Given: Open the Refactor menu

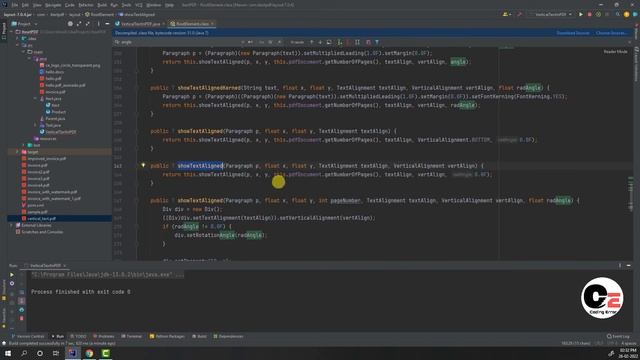Looking at the screenshot, I should pyautogui.click(x=86, y=5).
